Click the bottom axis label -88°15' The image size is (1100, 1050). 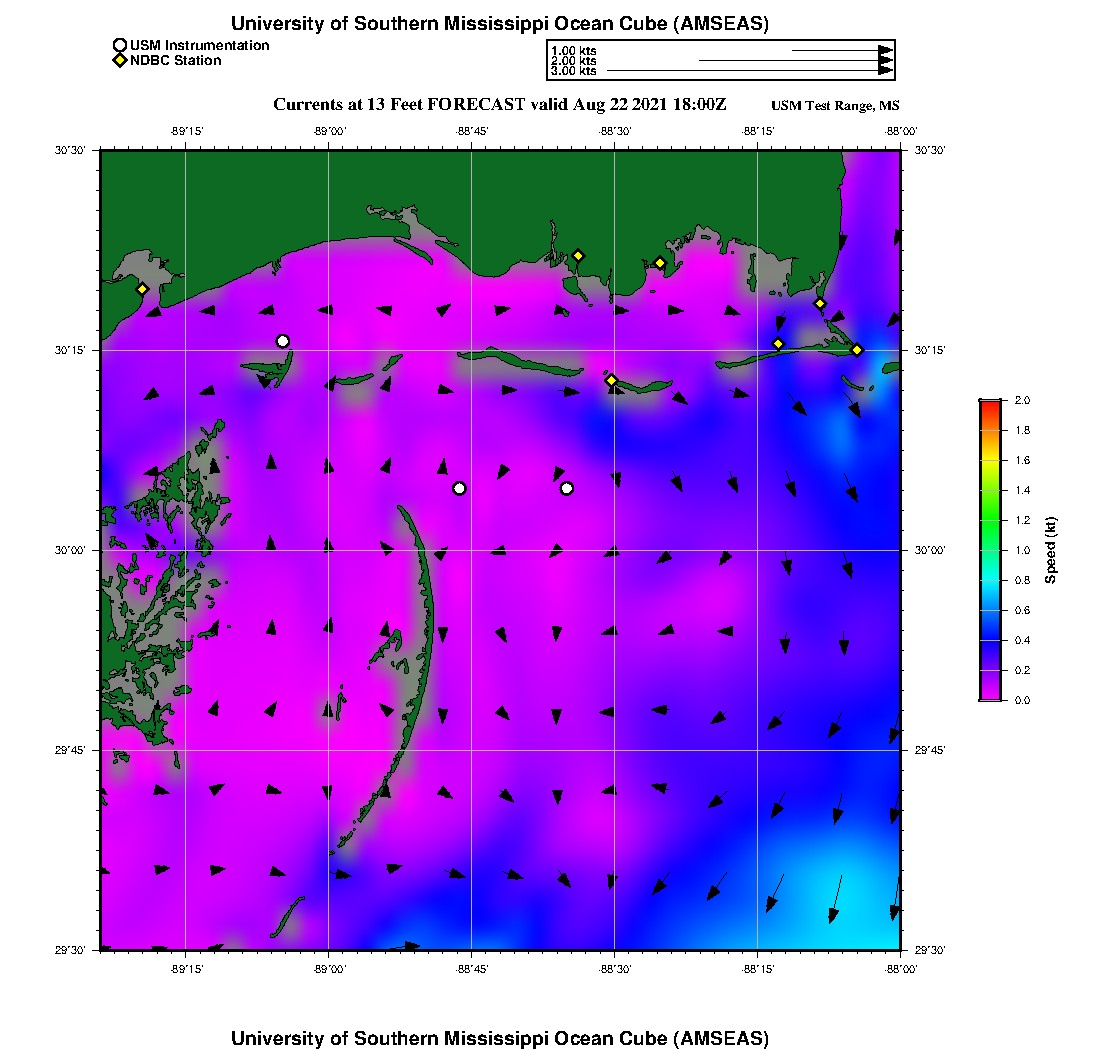758,969
